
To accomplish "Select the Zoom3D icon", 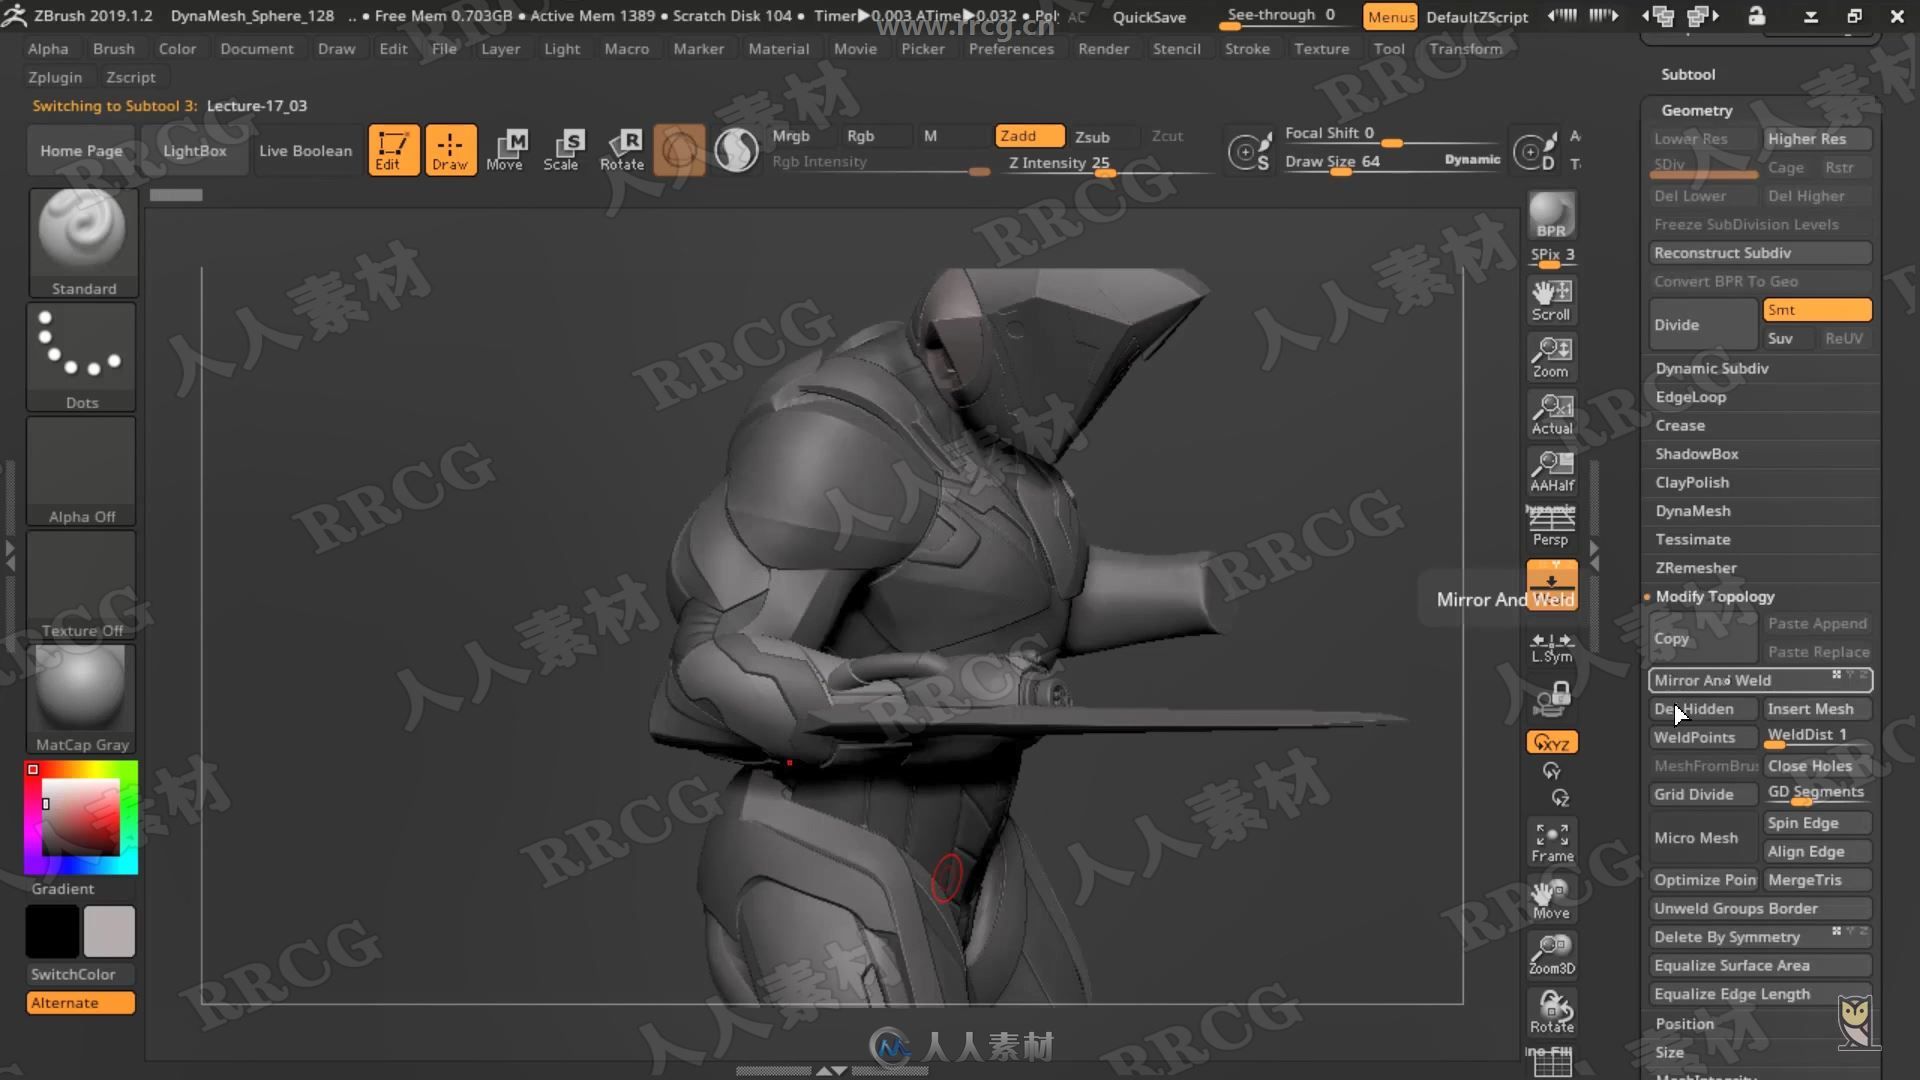I will [x=1552, y=951].
